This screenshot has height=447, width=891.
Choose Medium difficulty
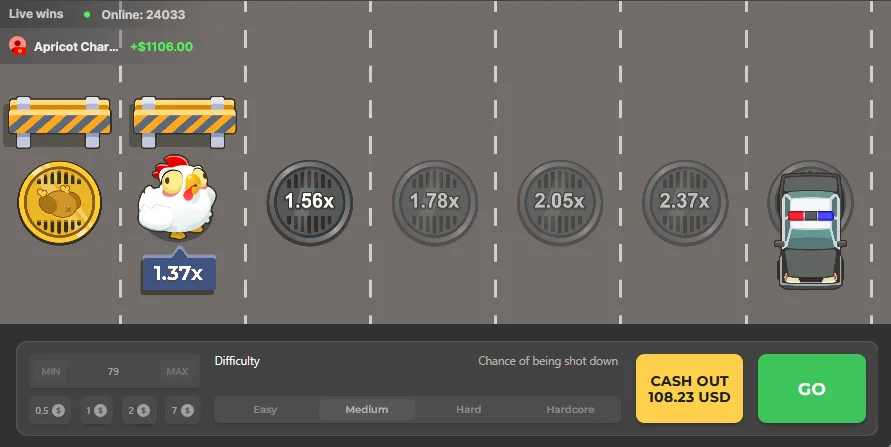[367, 410]
